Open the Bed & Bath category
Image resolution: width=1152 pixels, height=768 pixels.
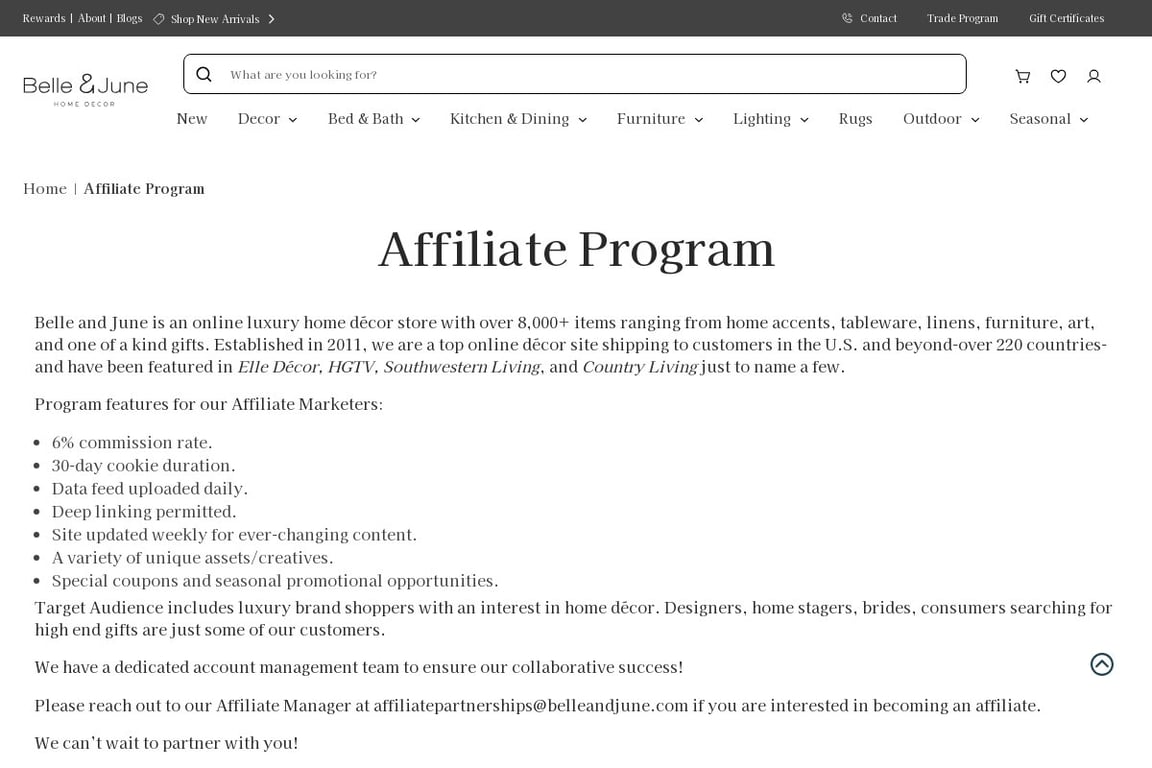pos(365,119)
